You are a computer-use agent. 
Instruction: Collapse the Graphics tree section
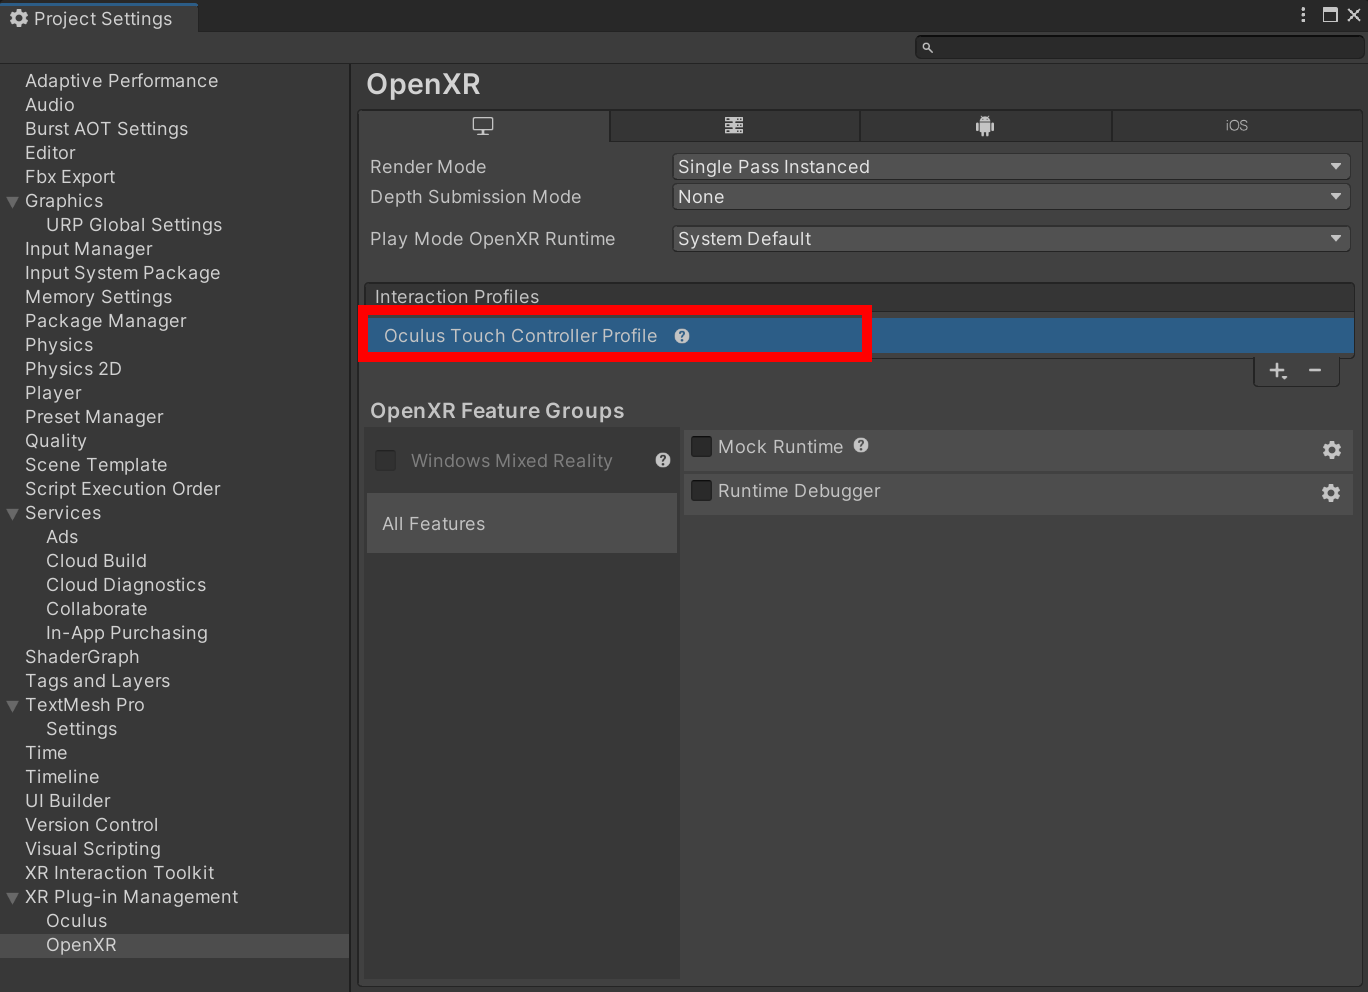tap(13, 202)
